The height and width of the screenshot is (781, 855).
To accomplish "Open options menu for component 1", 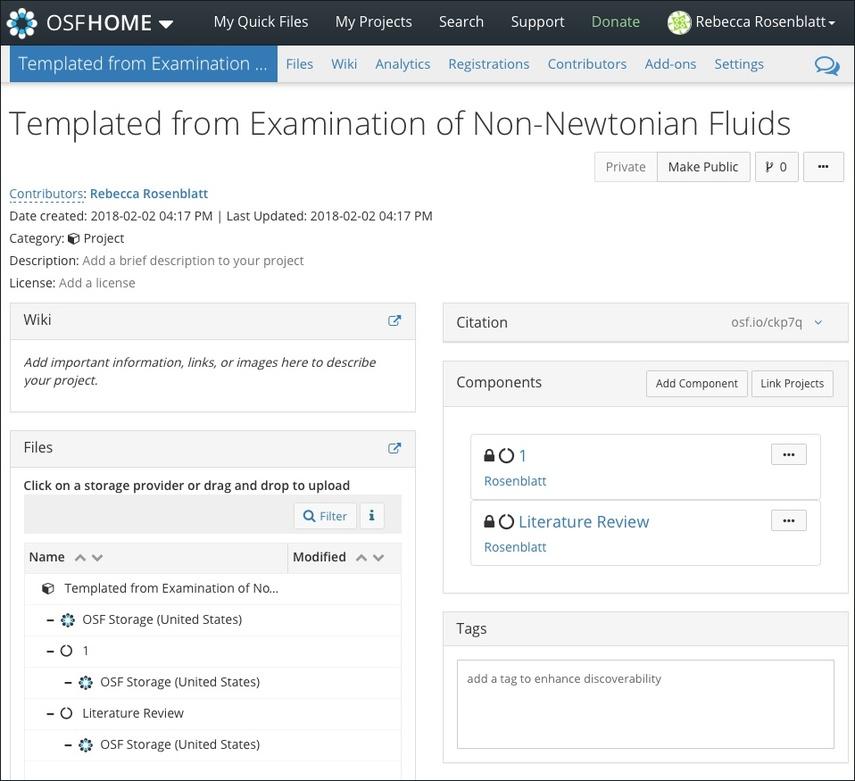I will click(x=788, y=455).
